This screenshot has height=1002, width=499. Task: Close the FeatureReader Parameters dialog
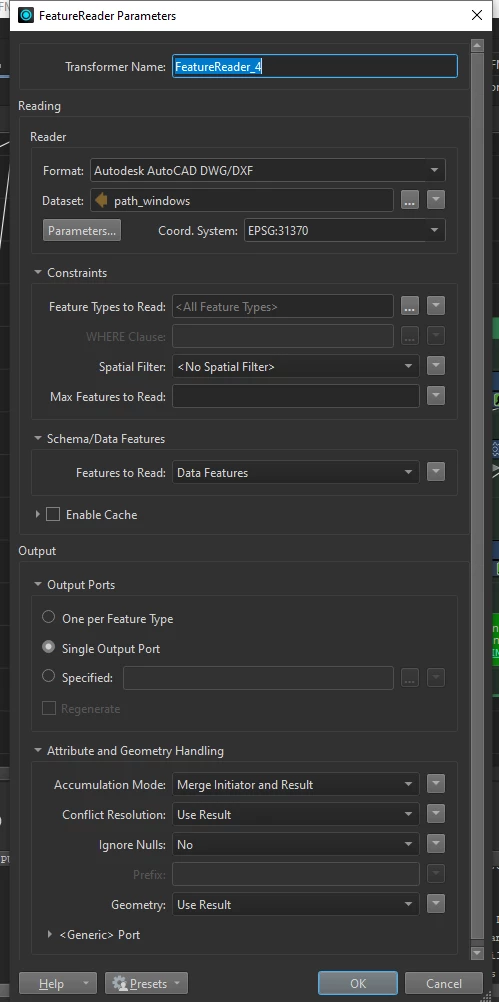click(x=477, y=15)
